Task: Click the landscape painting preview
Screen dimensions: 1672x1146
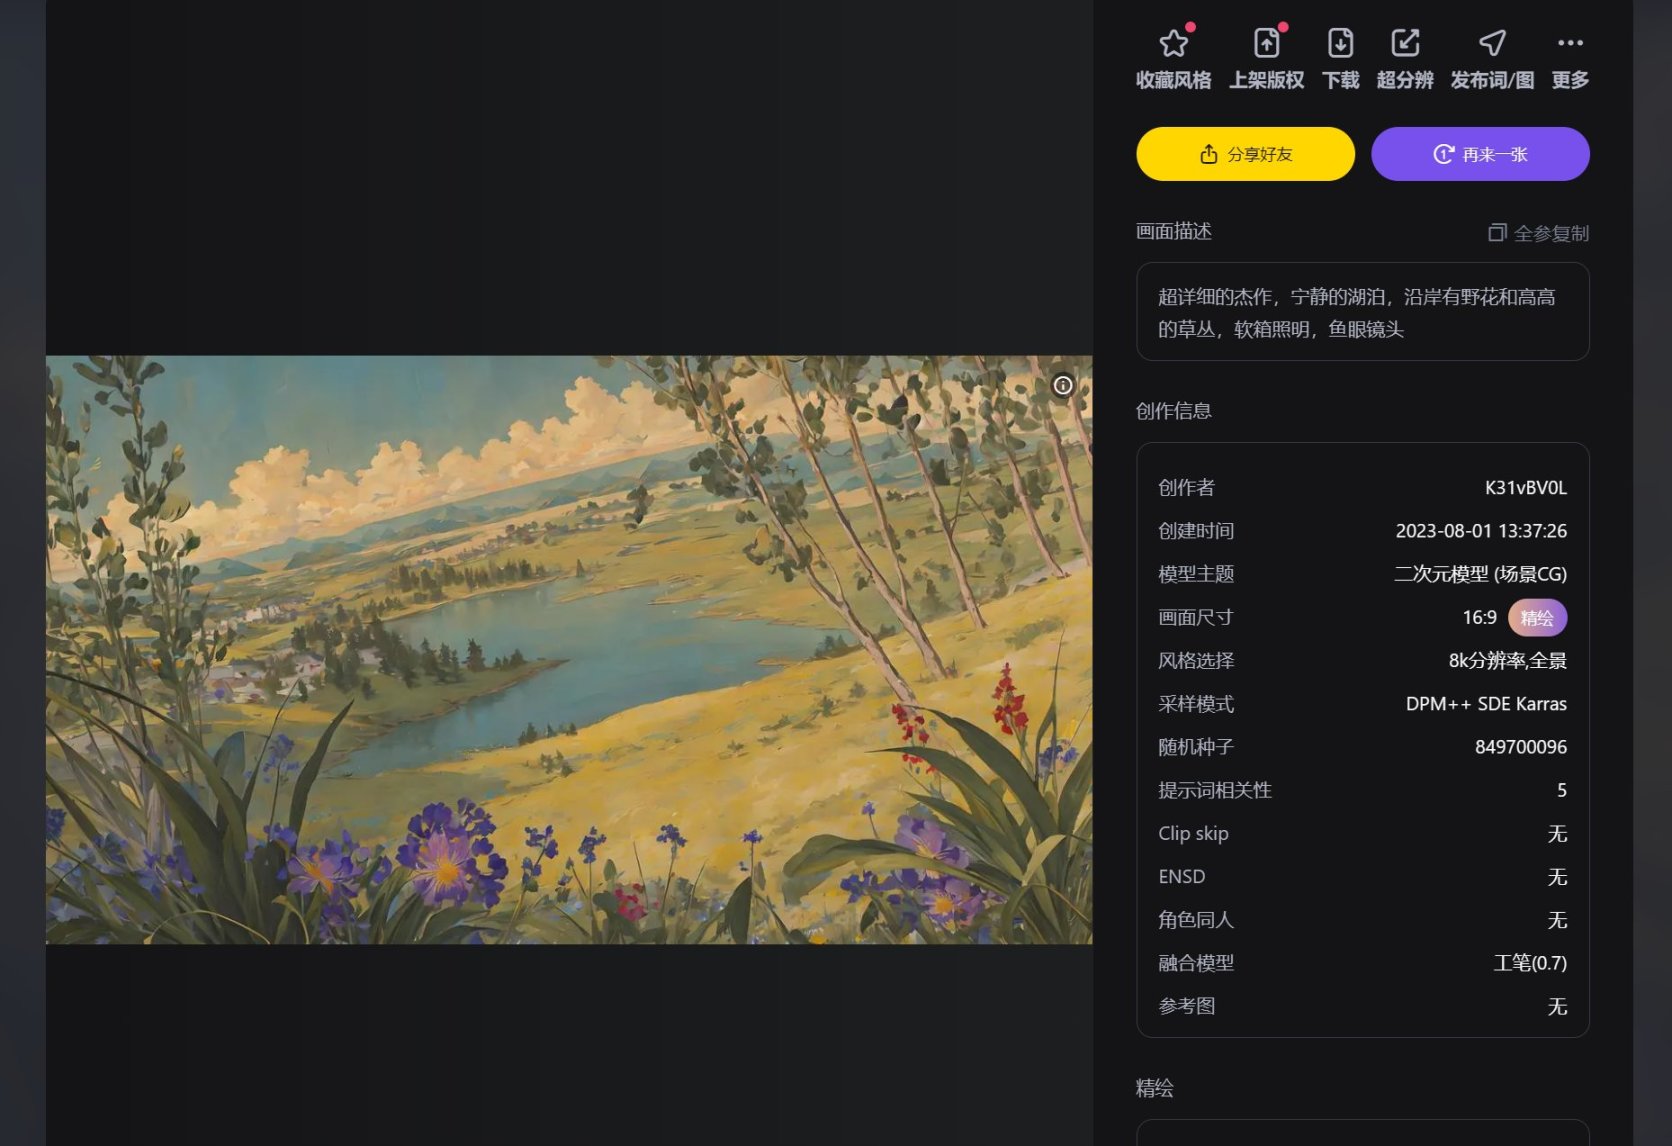Action: click(569, 649)
